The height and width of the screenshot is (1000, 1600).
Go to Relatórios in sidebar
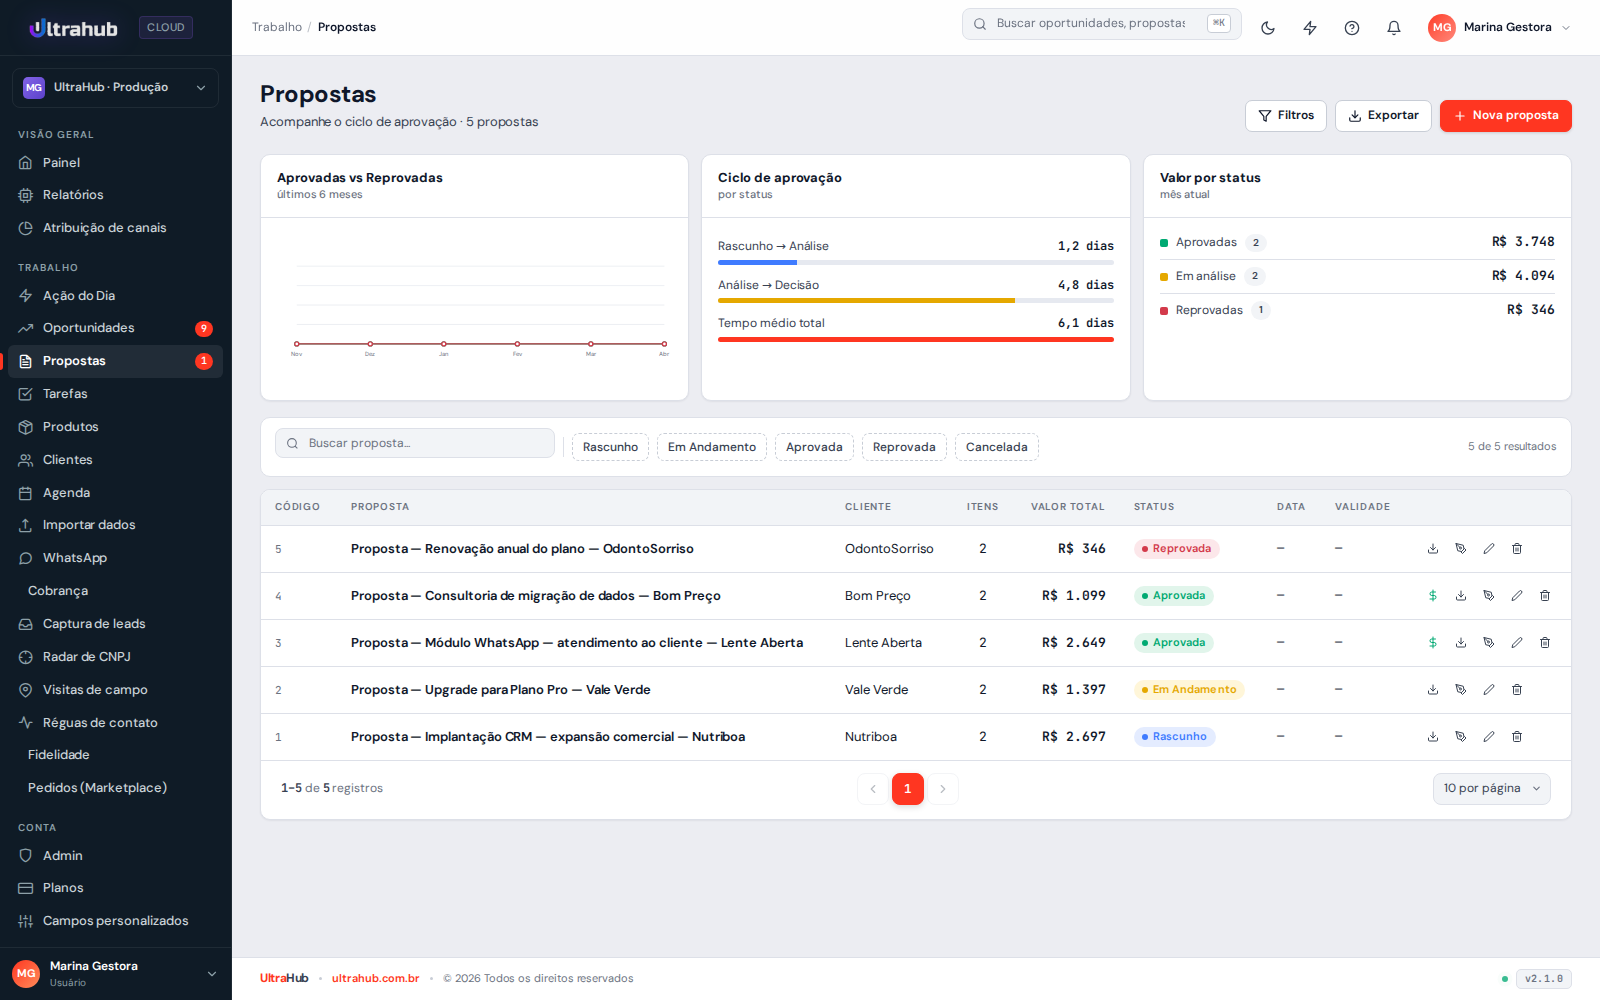(x=115, y=195)
